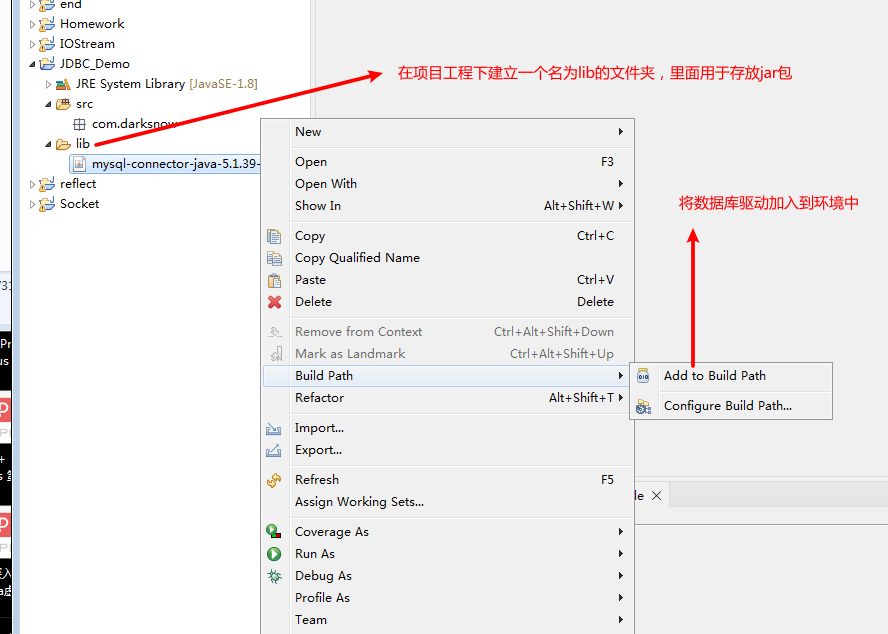Choose Export... from context menu

[x=447, y=450]
